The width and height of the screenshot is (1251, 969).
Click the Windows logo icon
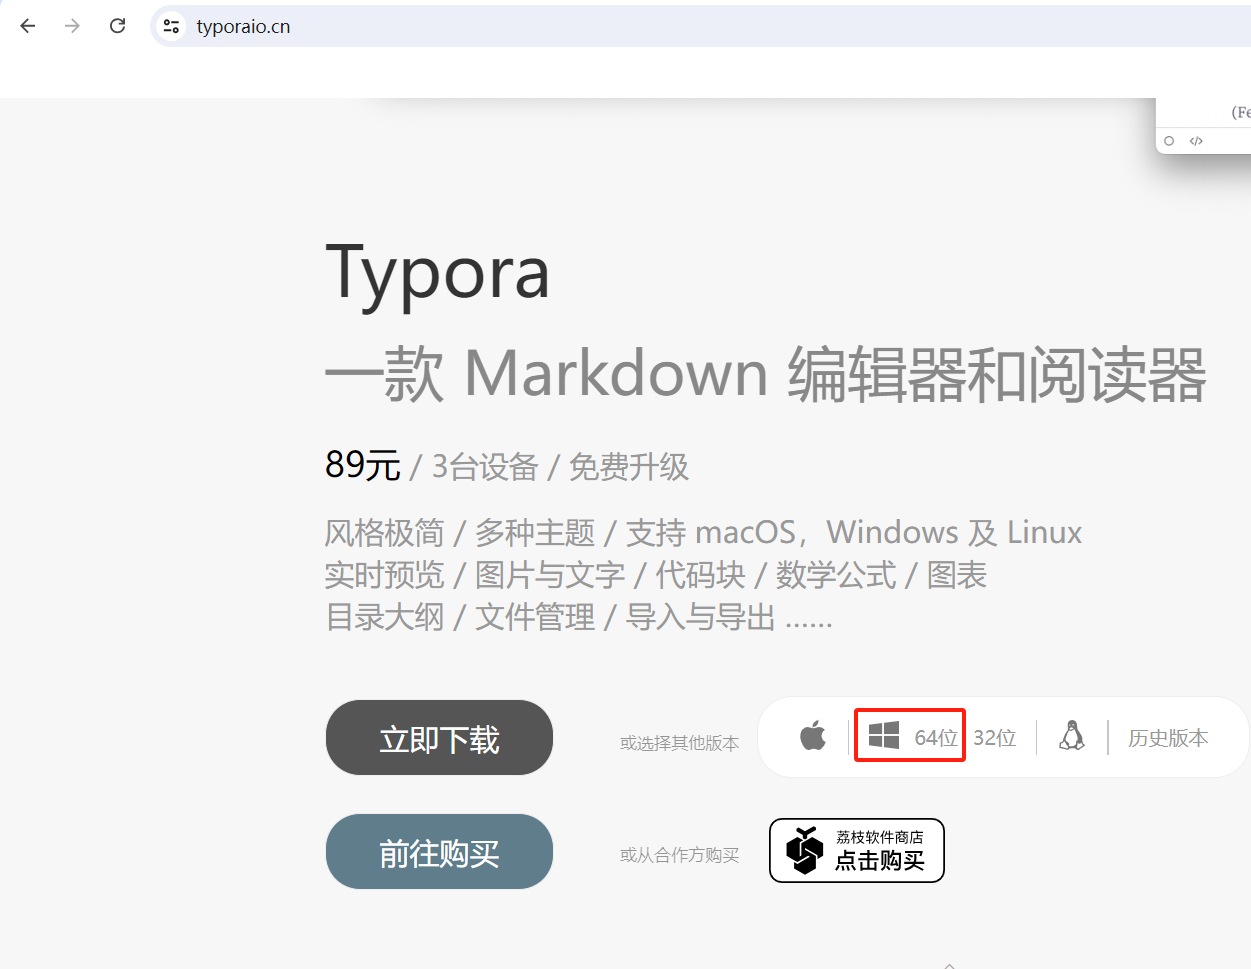pyautogui.click(x=884, y=736)
